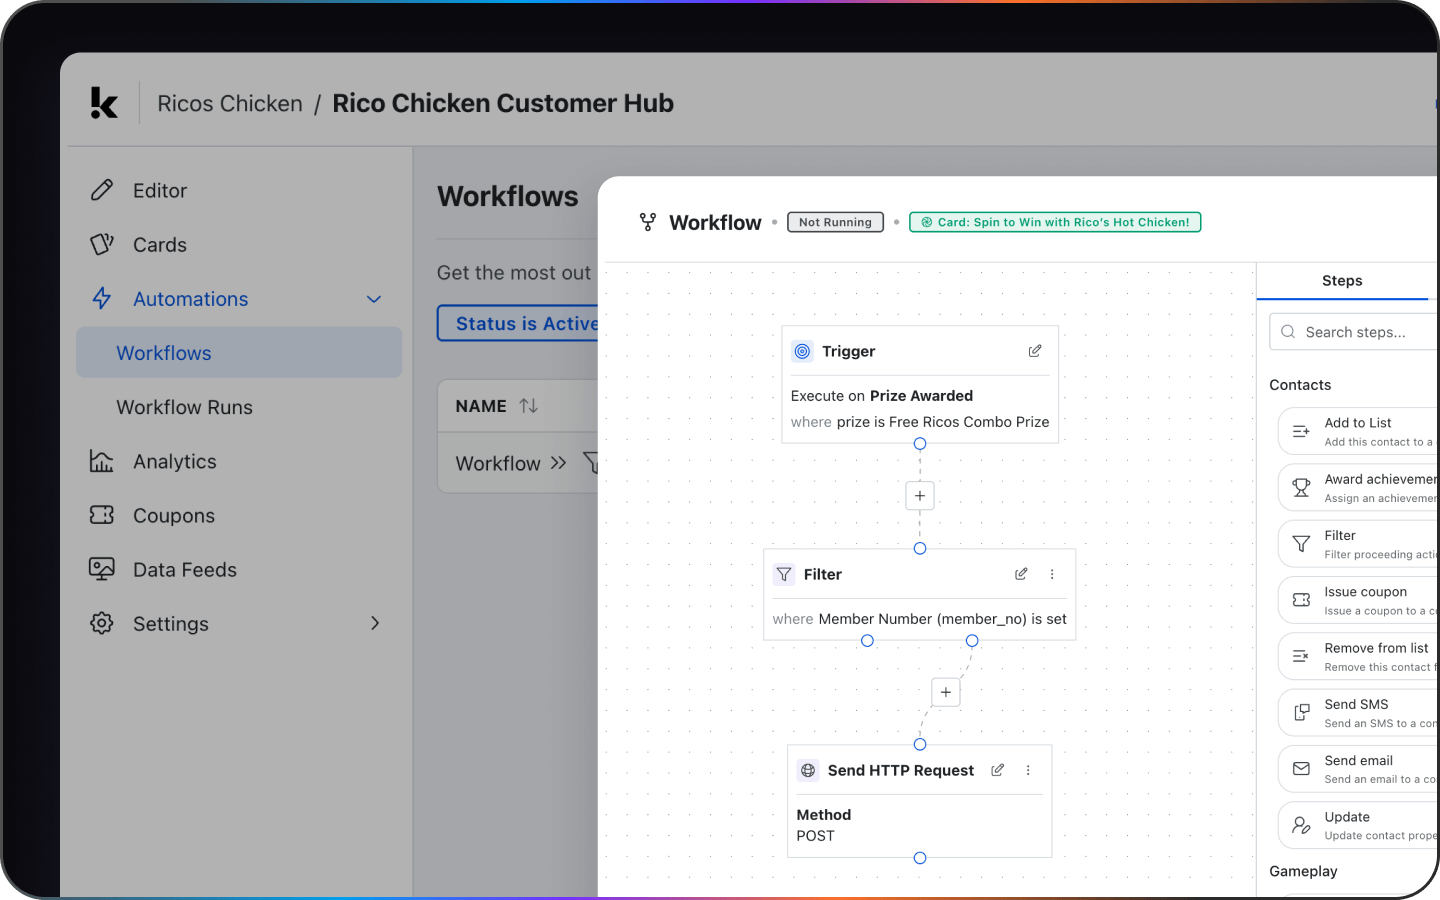Expand the Workflow row double chevron

(558, 463)
